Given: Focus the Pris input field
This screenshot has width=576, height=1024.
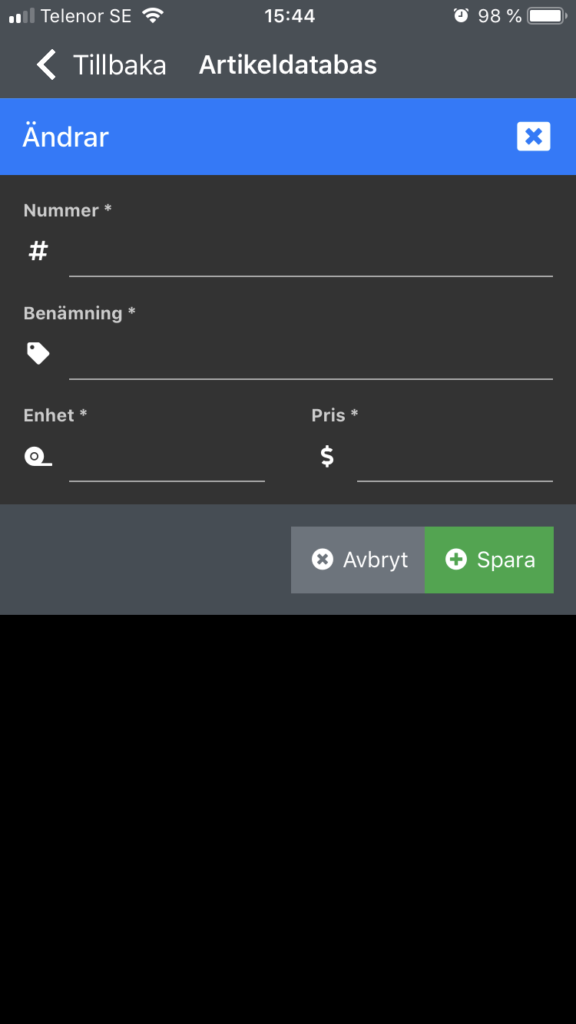Looking at the screenshot, I should tap(455, 458).
